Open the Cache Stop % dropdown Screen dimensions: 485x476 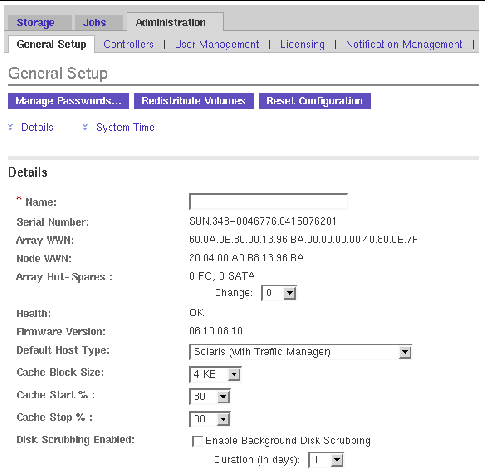[210, 419]
